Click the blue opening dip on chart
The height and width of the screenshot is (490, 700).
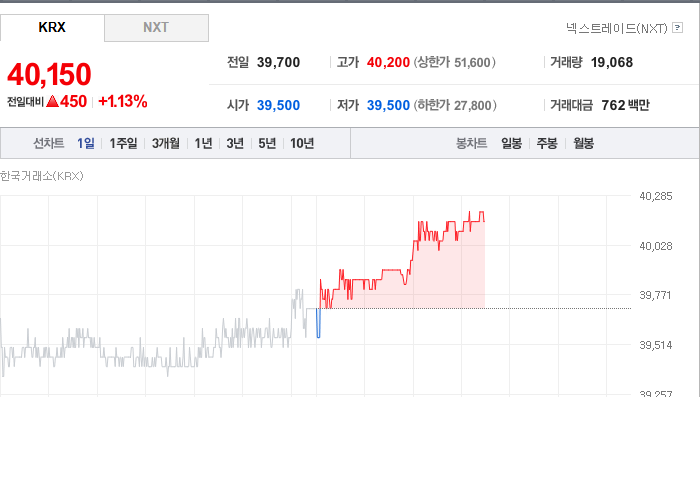[318, 324]
